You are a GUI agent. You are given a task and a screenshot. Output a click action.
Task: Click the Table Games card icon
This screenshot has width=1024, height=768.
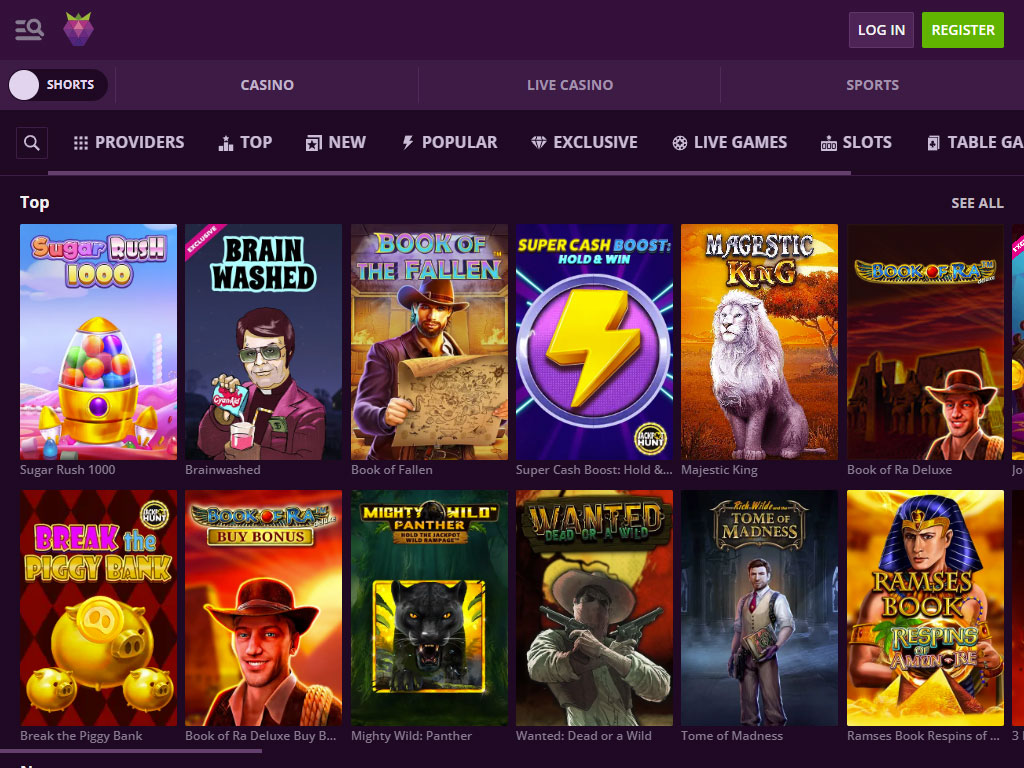[934, 143]
